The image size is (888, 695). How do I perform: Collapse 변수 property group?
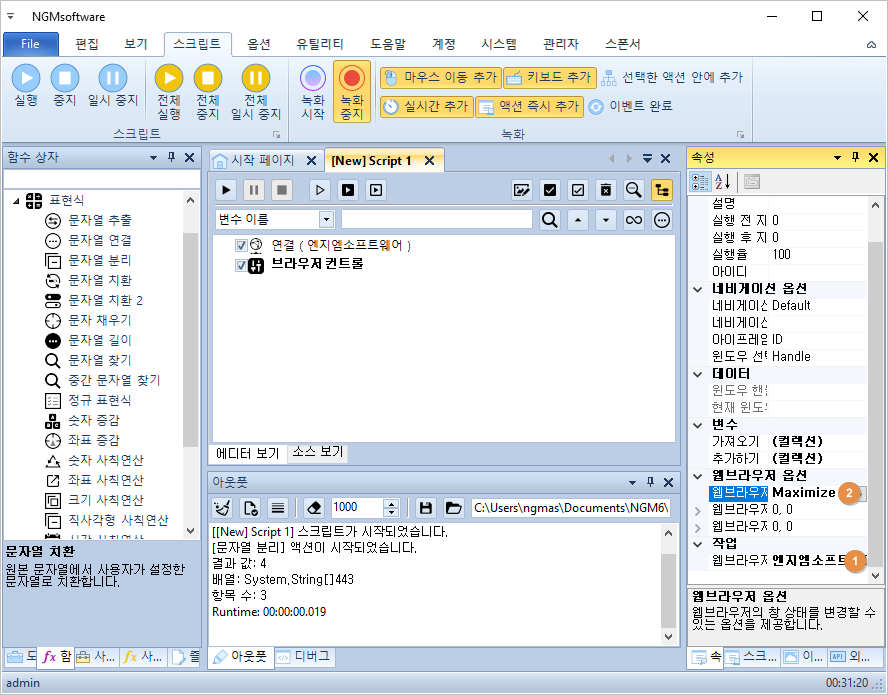[698, 425]
